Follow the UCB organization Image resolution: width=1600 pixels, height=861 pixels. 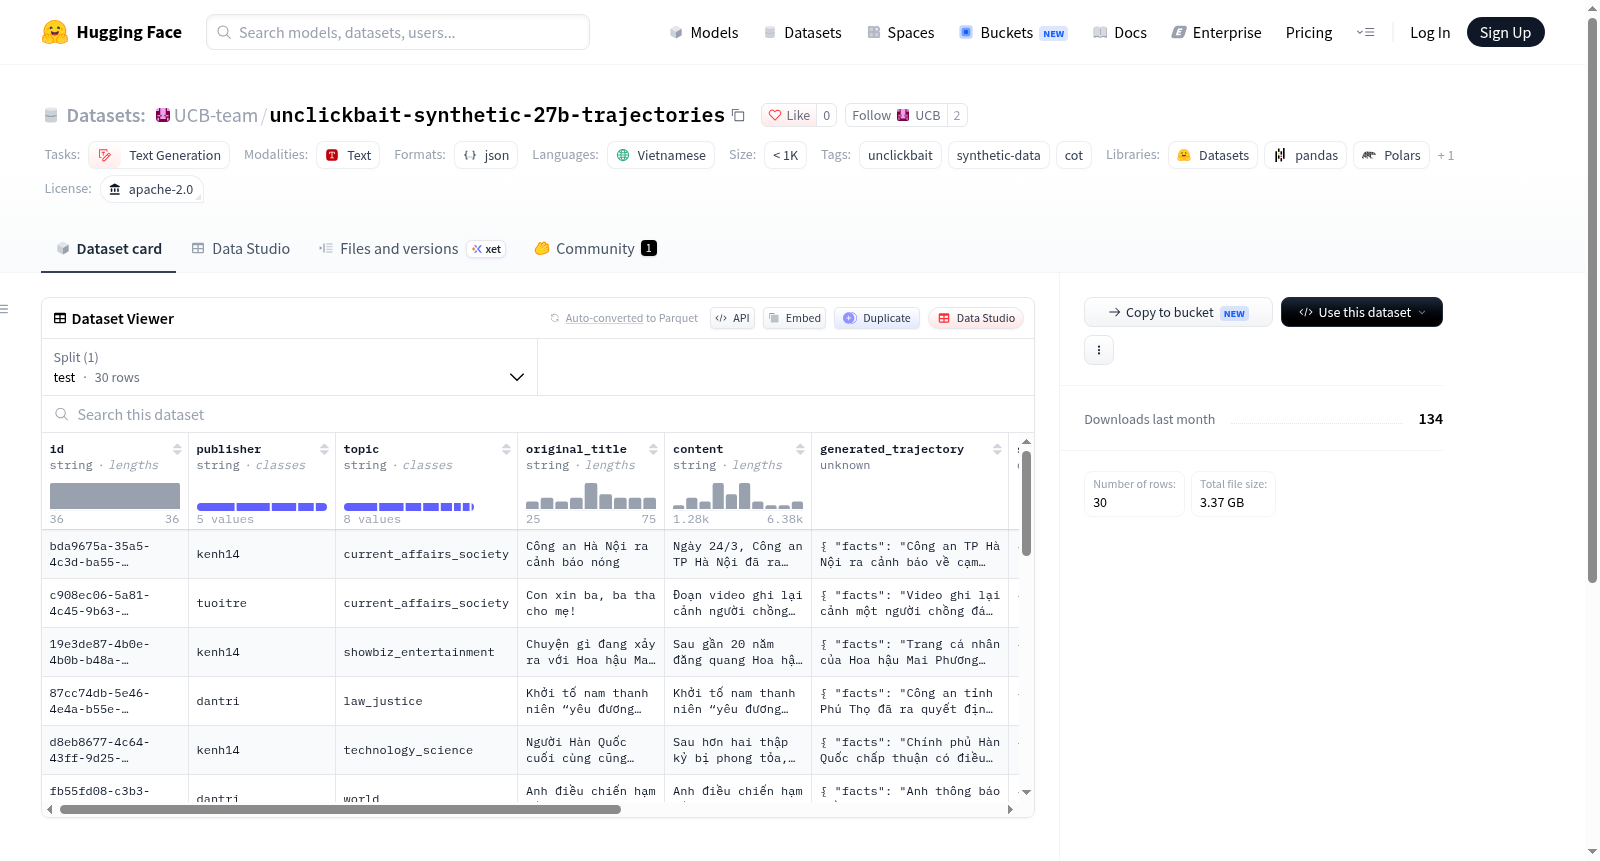click(x=896, y=115)
